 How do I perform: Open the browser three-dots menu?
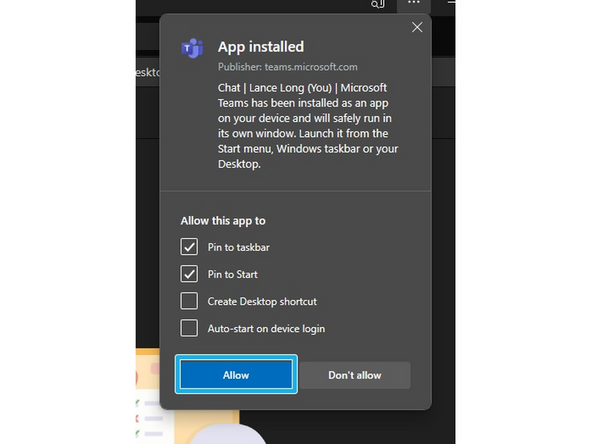414,4
